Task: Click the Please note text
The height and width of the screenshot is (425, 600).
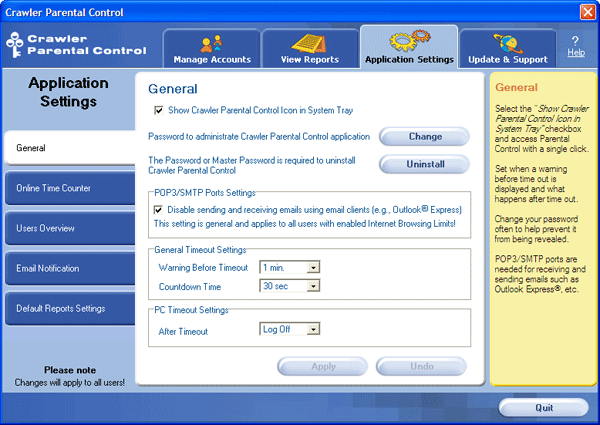Action: pos(70,370)
